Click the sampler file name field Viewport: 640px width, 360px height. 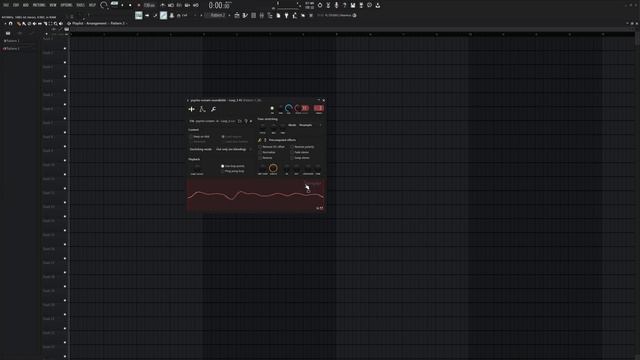click(212, 121)
